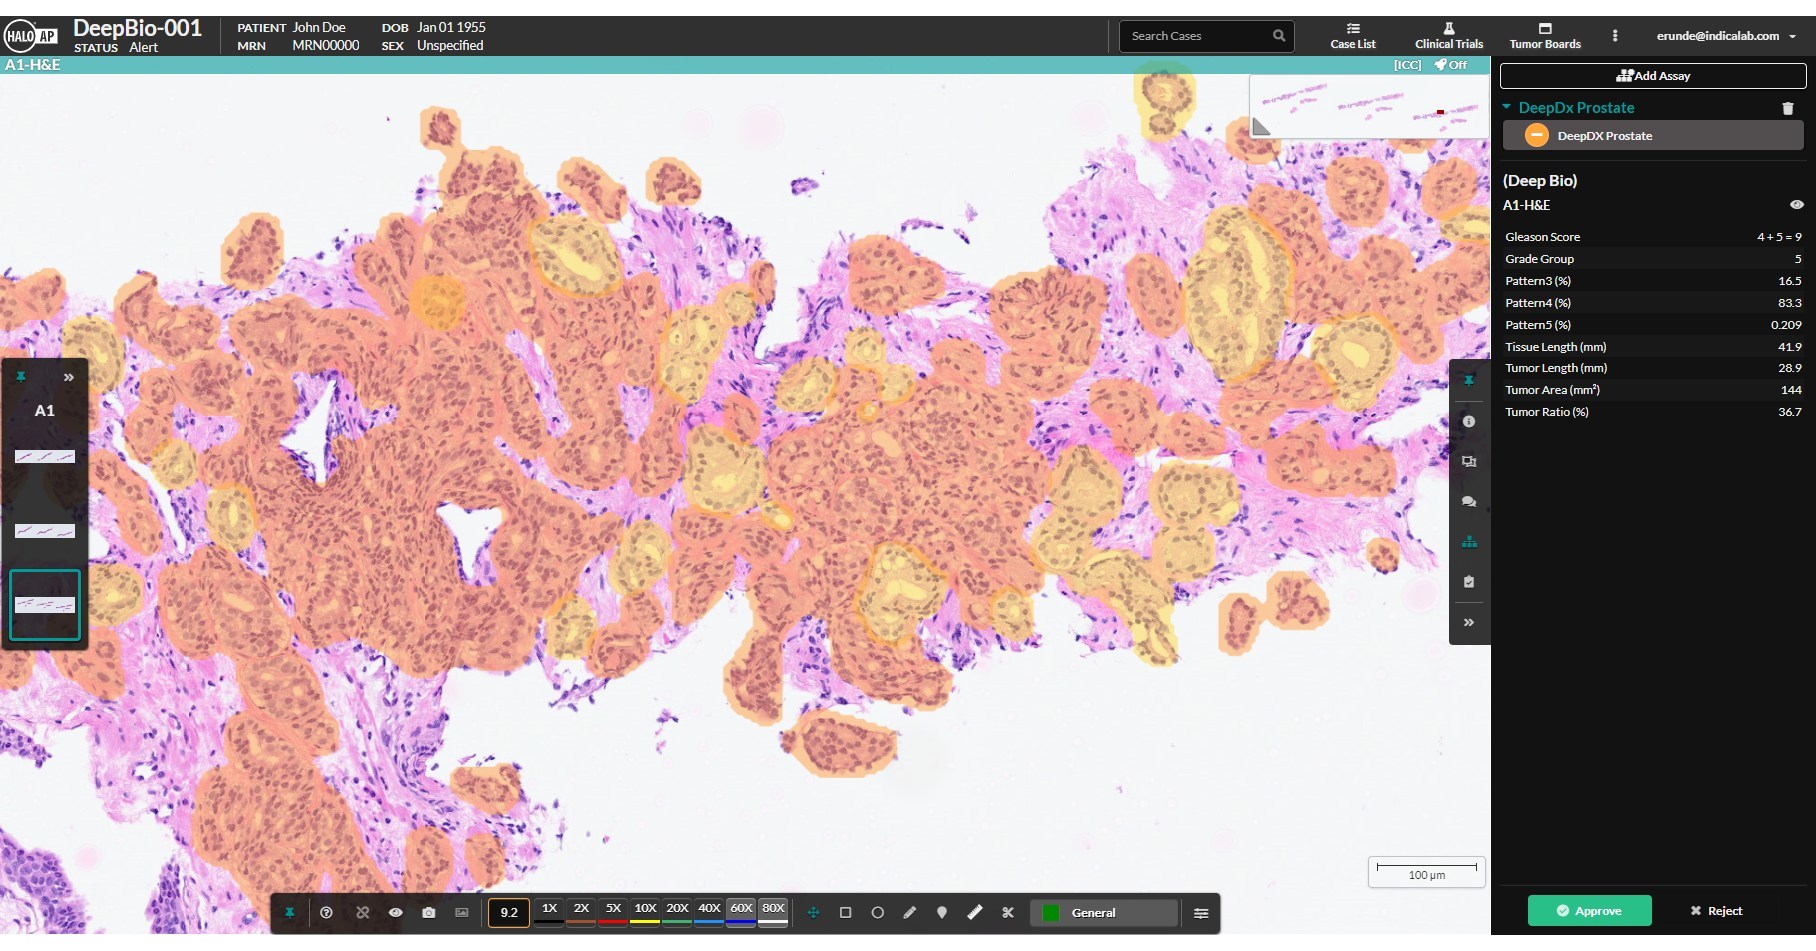Screen dimensions: 1816x951
Task: Open the Case List
Action: (x=1353, y=36)
